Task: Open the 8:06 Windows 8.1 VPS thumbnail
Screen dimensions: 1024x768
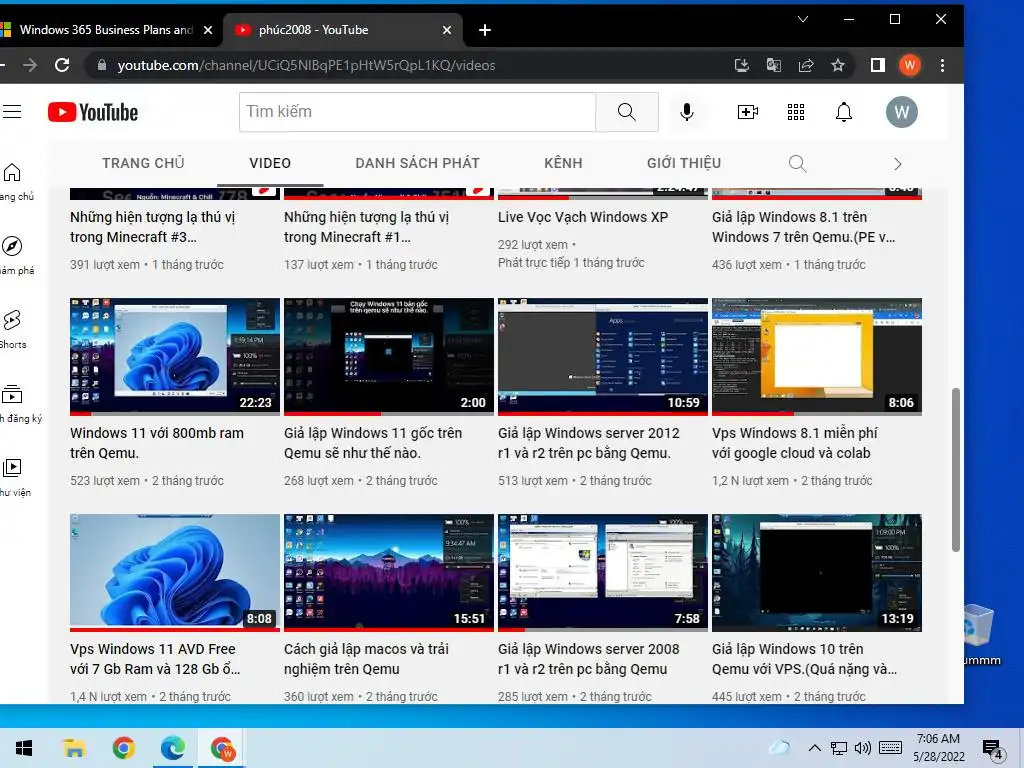Action: click(x=816, y=356)
